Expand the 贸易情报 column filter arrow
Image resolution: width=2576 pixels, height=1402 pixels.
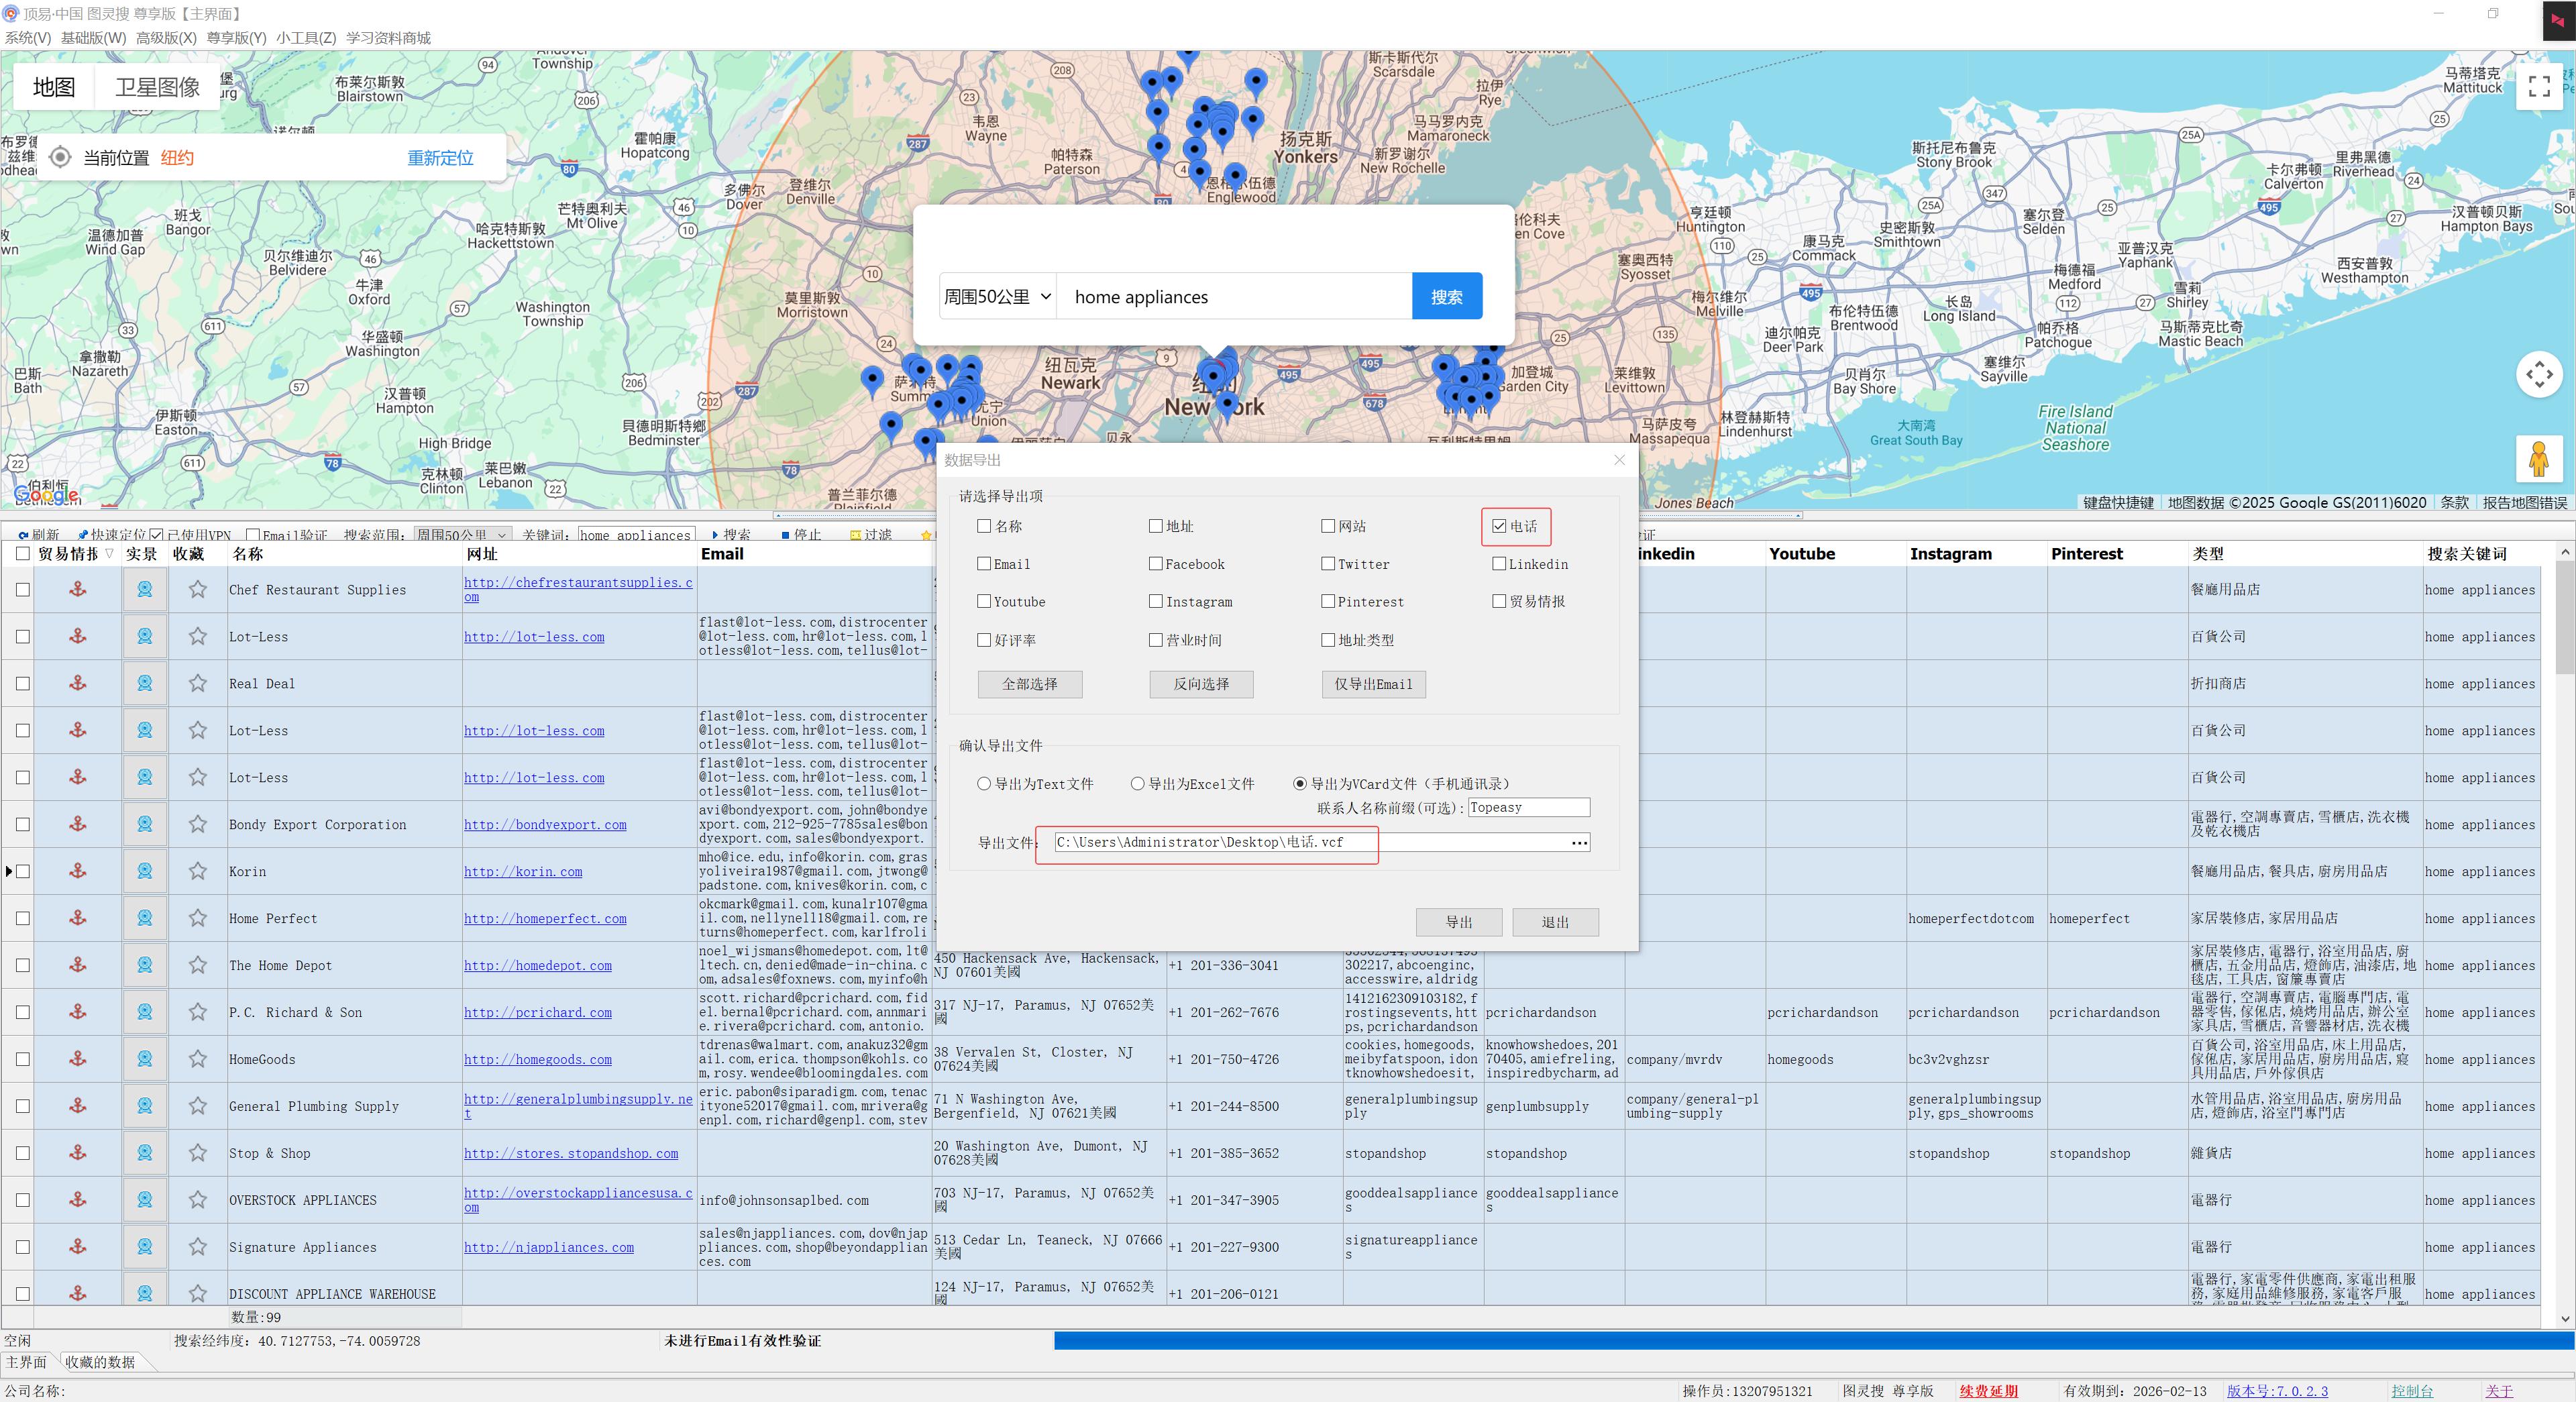(109, 554)
